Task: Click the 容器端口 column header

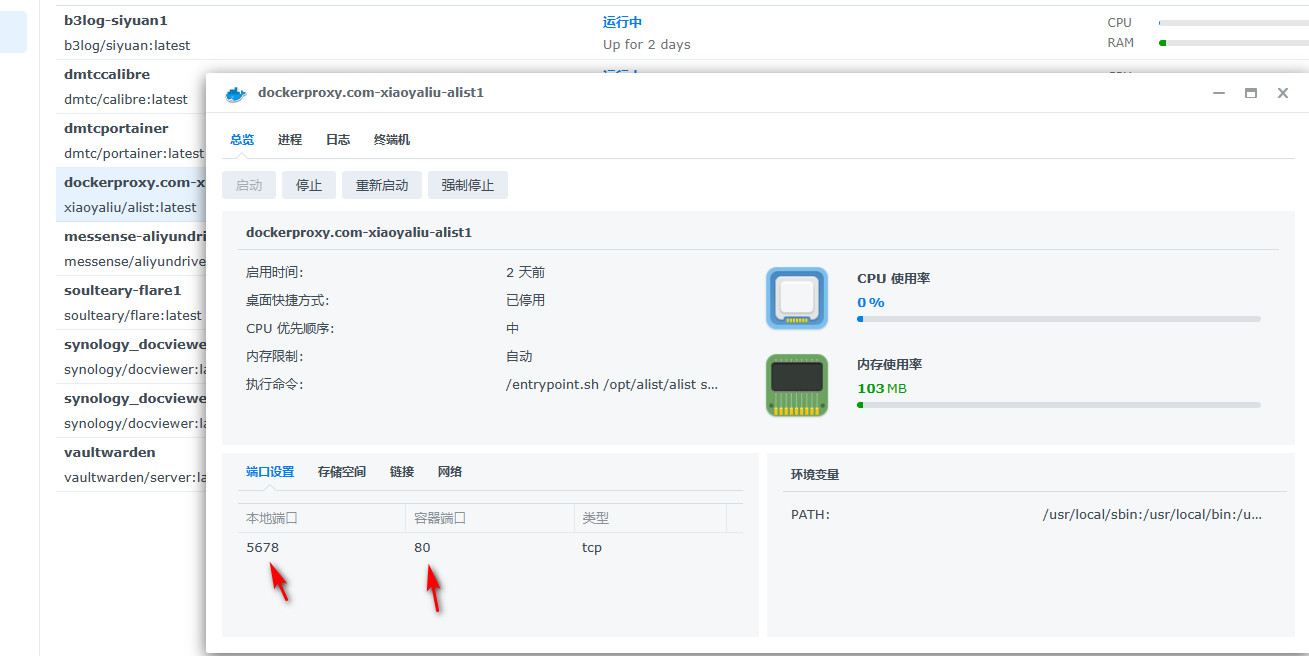Action: coord(490,518)
